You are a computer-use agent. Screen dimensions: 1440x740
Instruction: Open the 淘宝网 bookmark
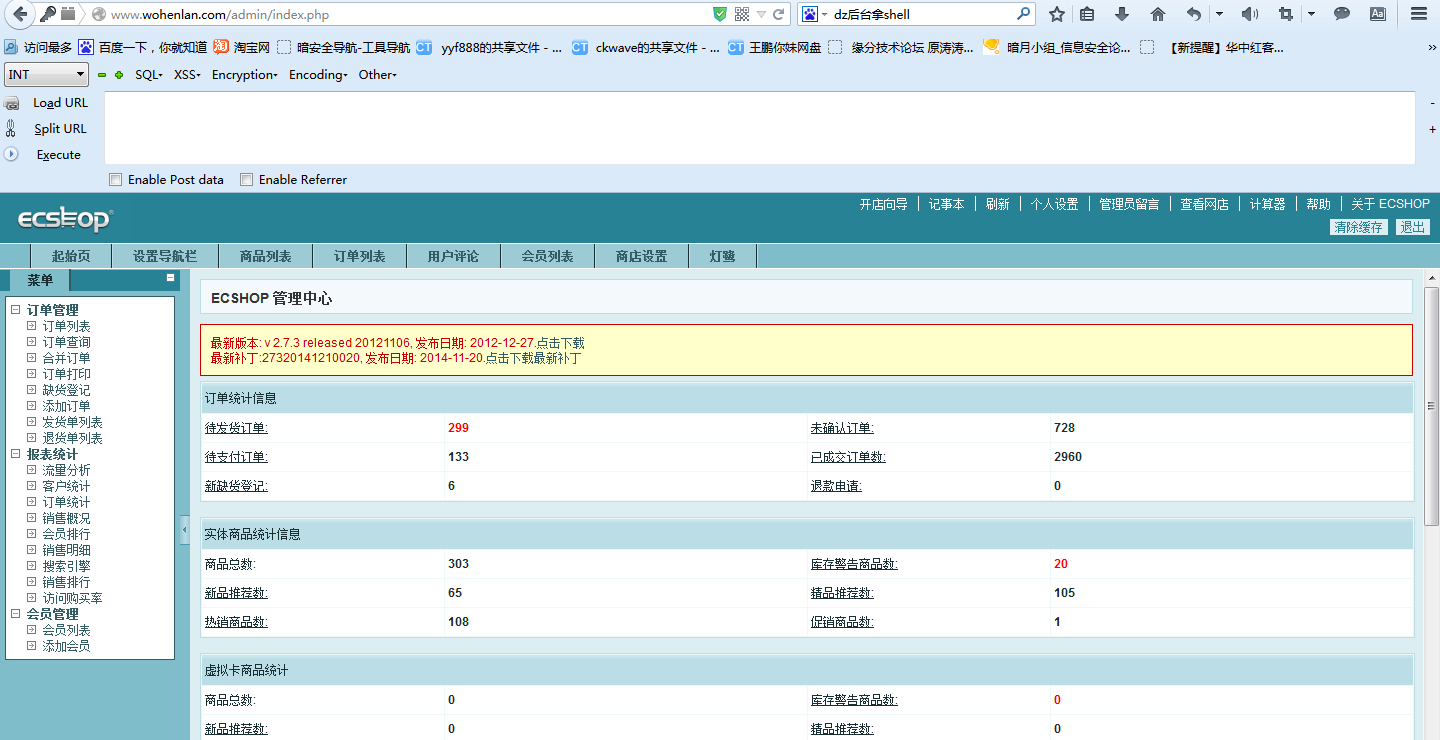click(241, 47)
